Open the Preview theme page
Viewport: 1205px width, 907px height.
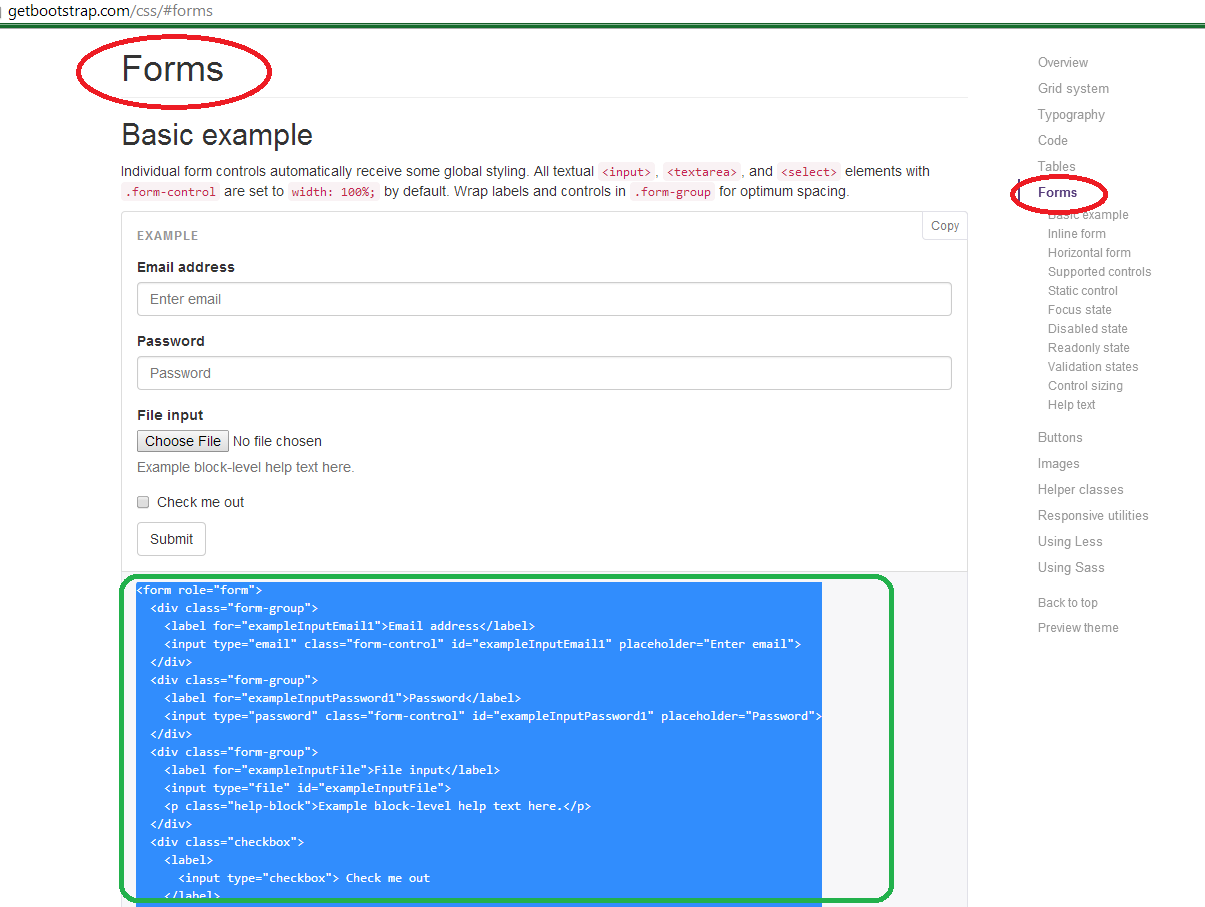[x=1078, y=627]
